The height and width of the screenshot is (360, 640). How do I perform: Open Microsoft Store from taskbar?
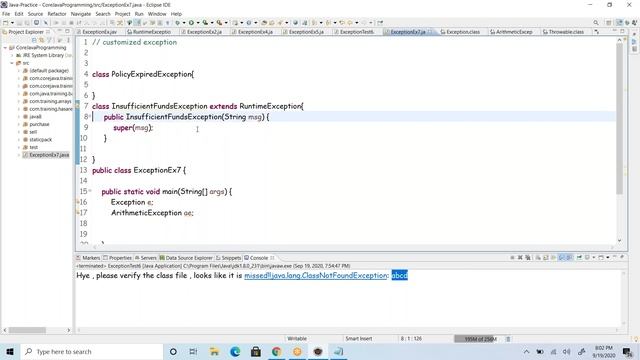click(x=256, y=351)
